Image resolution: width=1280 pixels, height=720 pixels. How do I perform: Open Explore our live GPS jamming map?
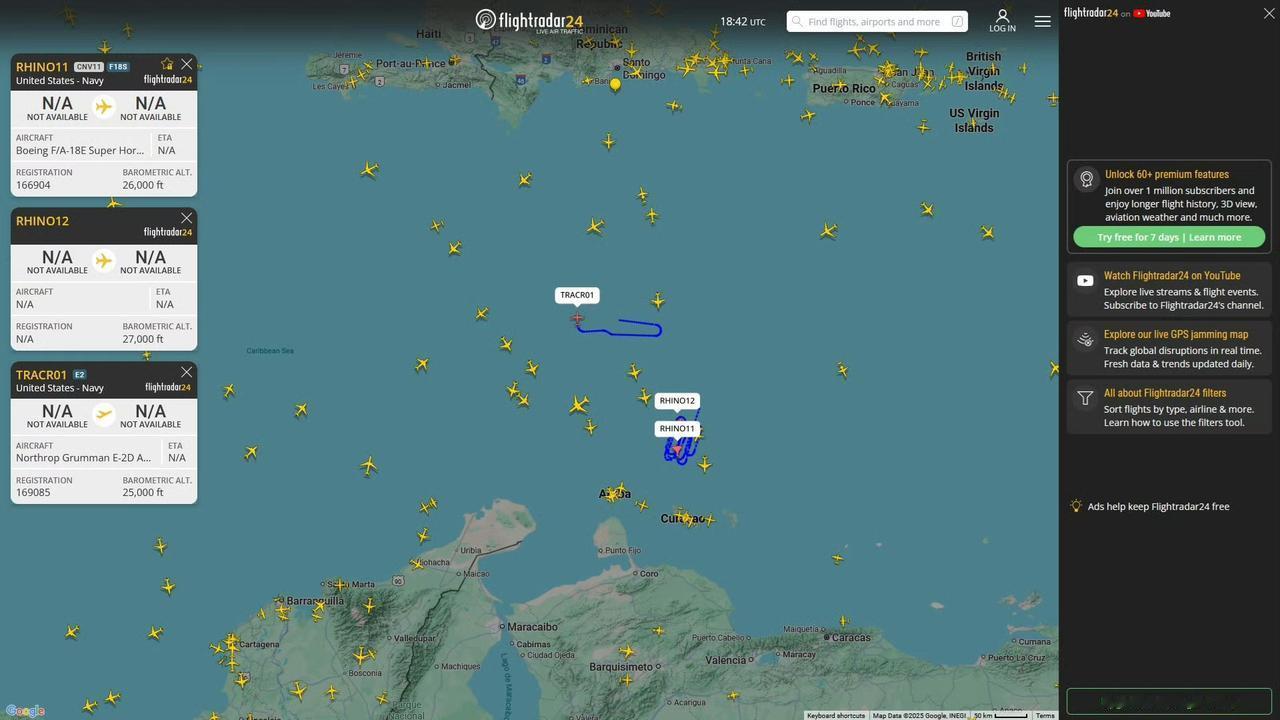pos(1176,335)
